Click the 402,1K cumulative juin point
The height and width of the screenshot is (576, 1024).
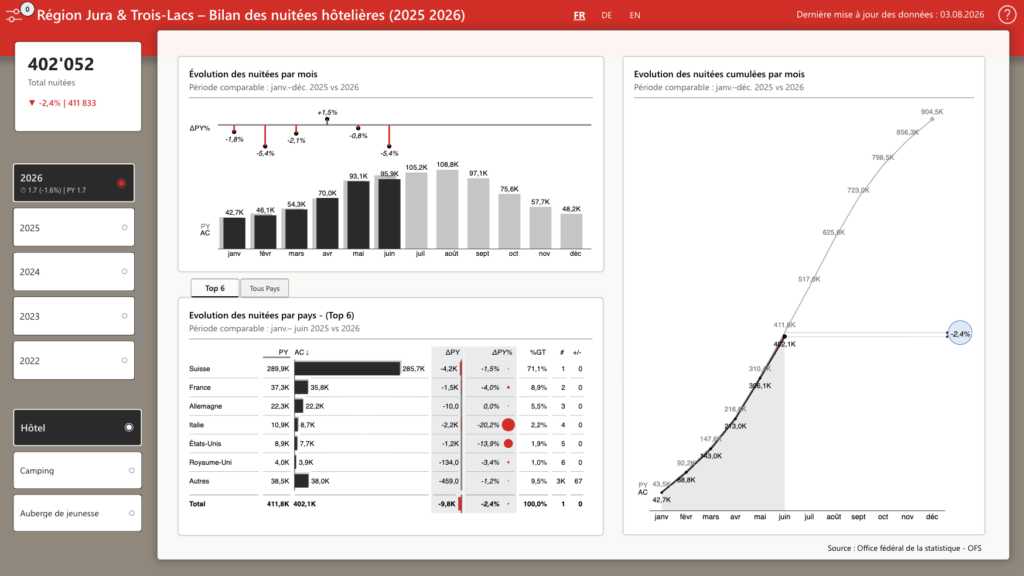click(784, 337)
